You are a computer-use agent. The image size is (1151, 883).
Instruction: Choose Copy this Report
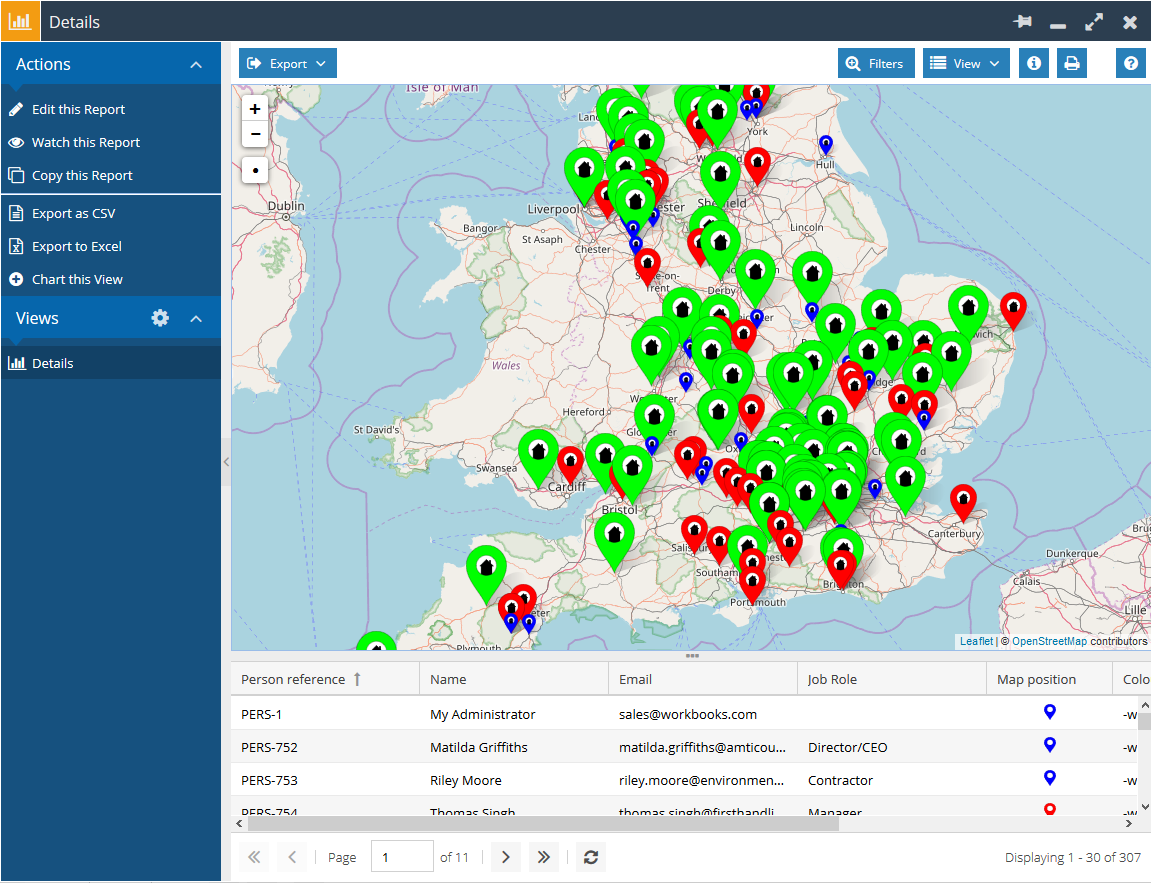point(81,175)
